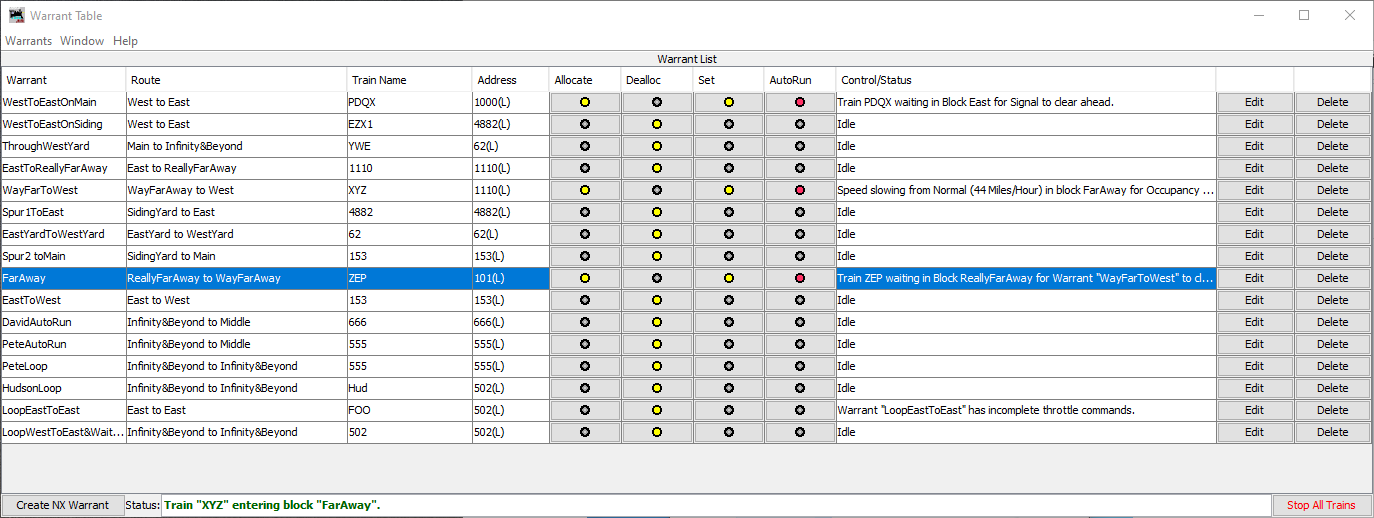The image size is (1374, 518).
Task: Click Allocate indicator for WestToEastOnMain warrant
Action: click(585, 102)
